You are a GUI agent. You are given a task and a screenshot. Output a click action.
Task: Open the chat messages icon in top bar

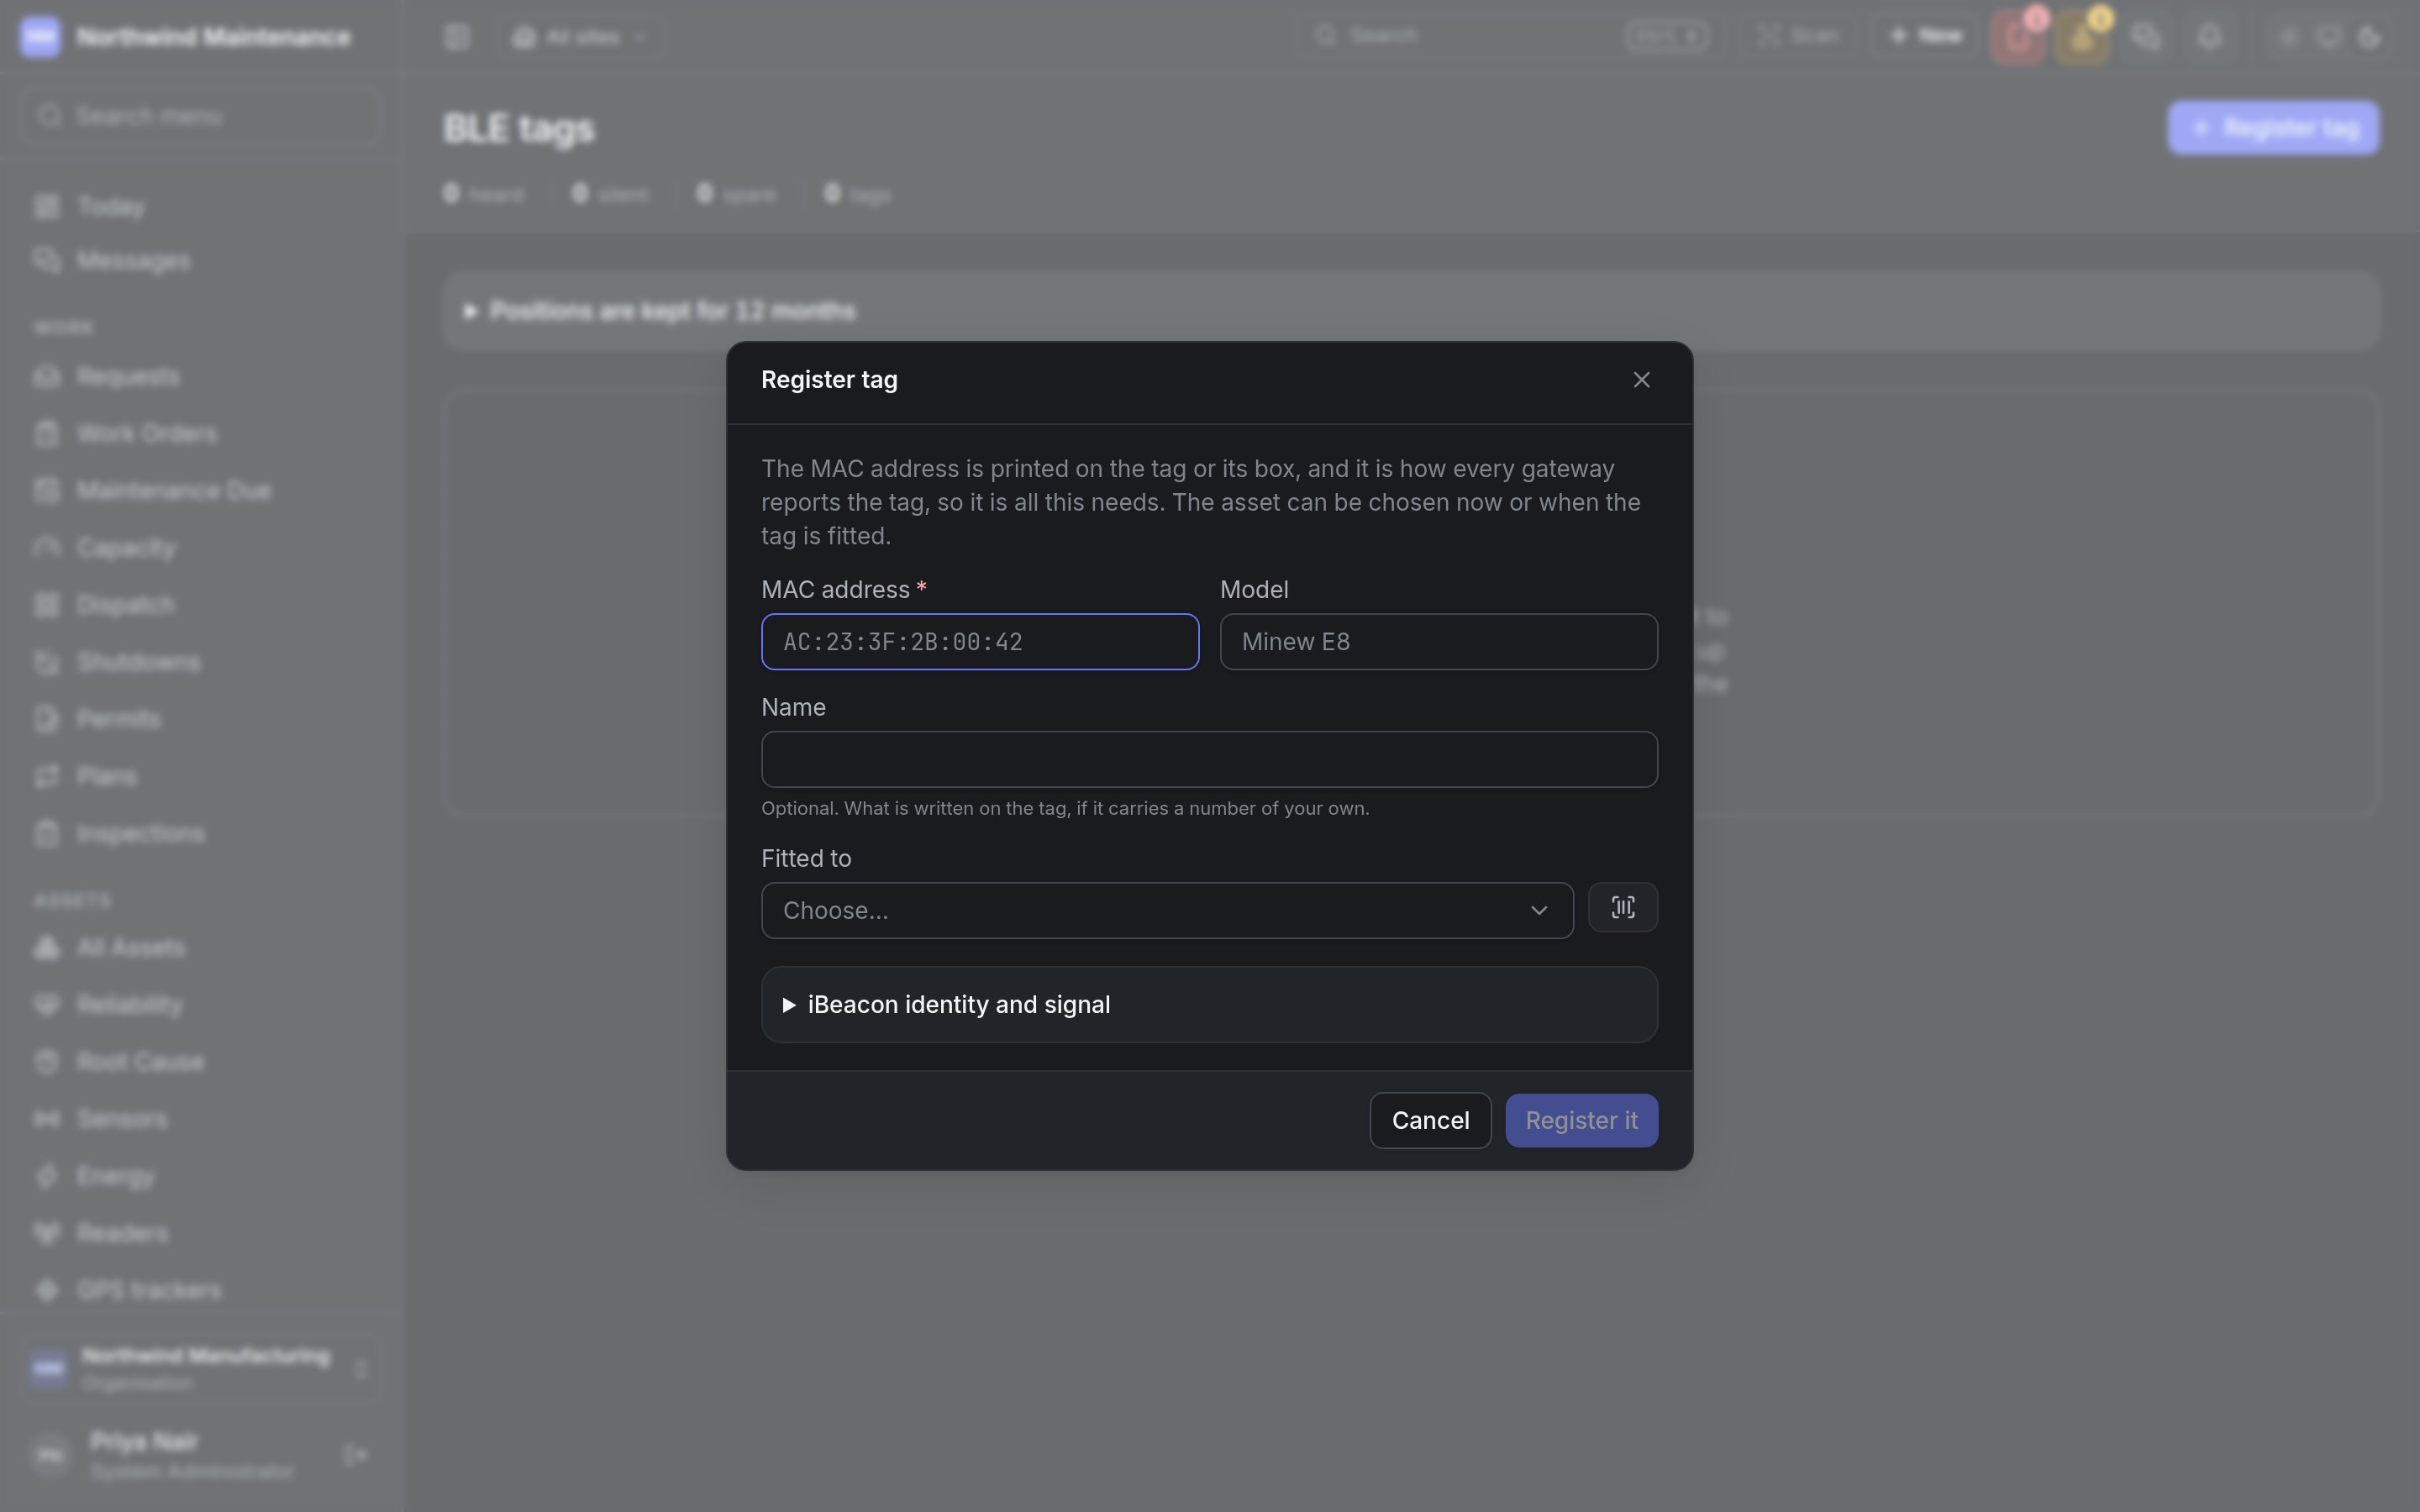point(2146,37)
